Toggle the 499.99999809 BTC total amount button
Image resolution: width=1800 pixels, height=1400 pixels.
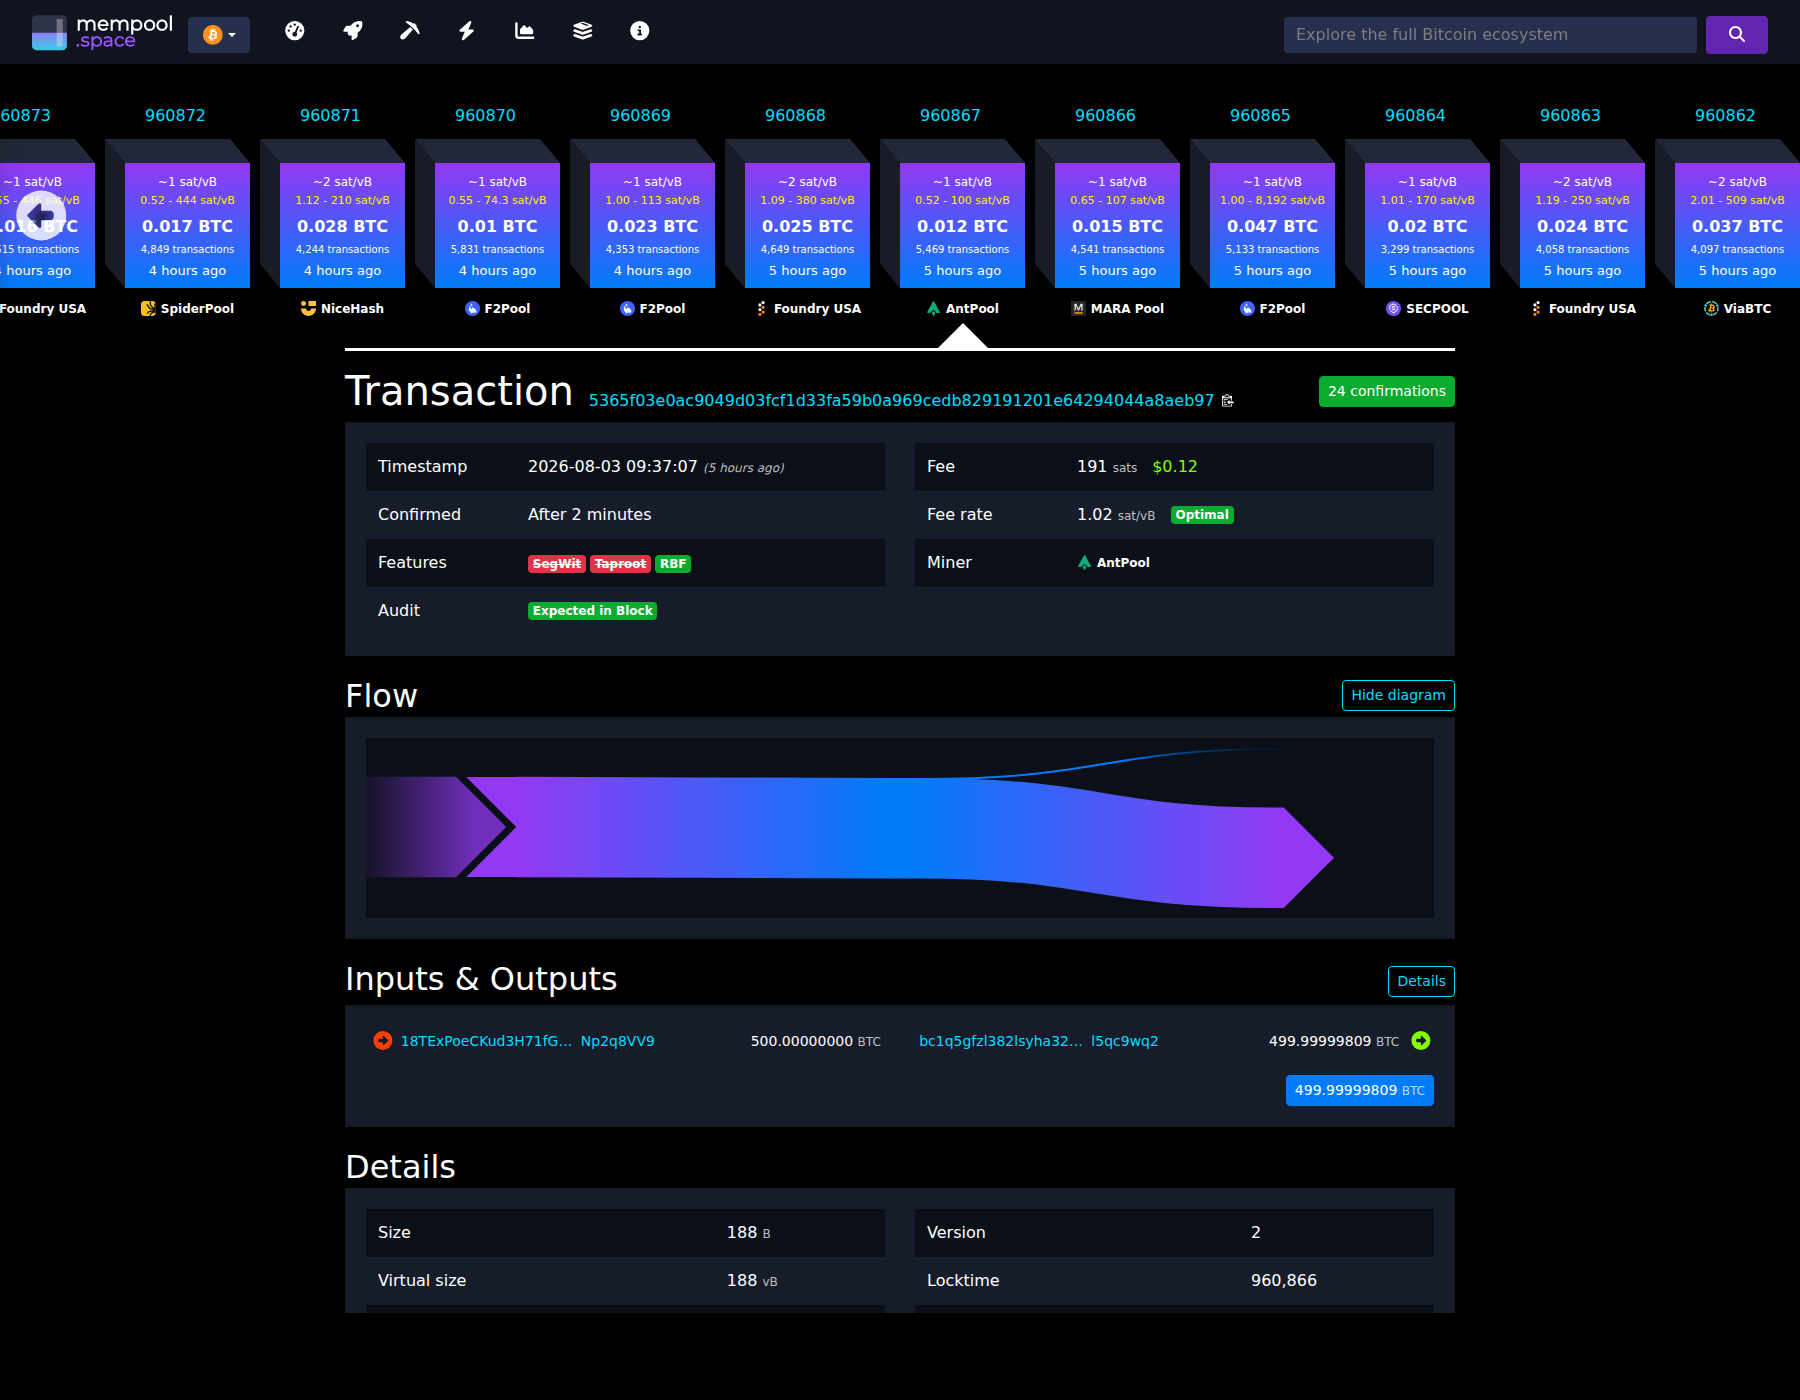point(1359,1090)
